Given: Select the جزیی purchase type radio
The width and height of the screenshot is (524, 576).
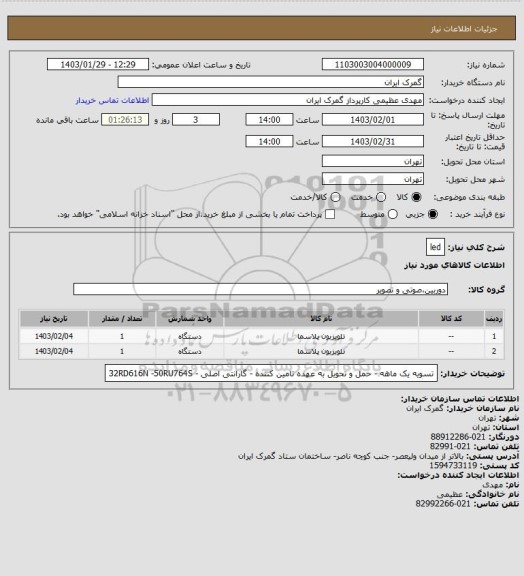Looking at the screenshot, I should pyautogui.click(x=433, y=214).
